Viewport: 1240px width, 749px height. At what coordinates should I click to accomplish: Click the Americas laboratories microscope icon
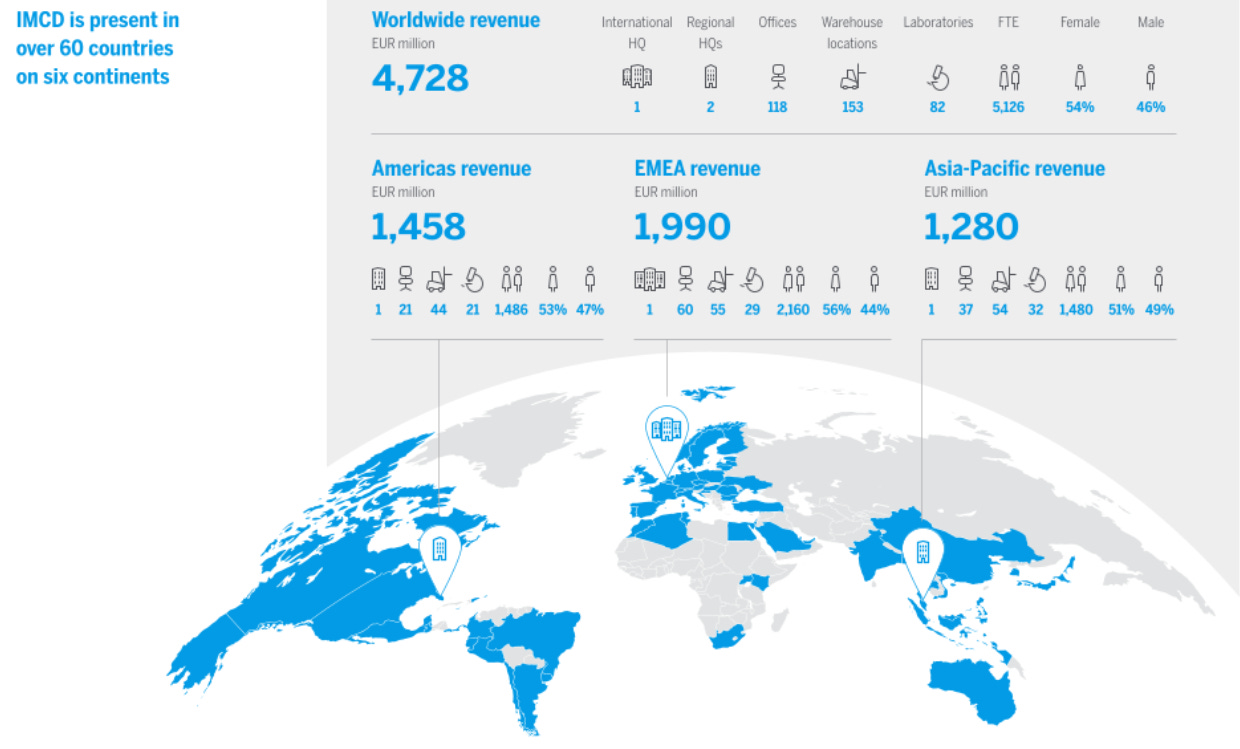[473, 278]
